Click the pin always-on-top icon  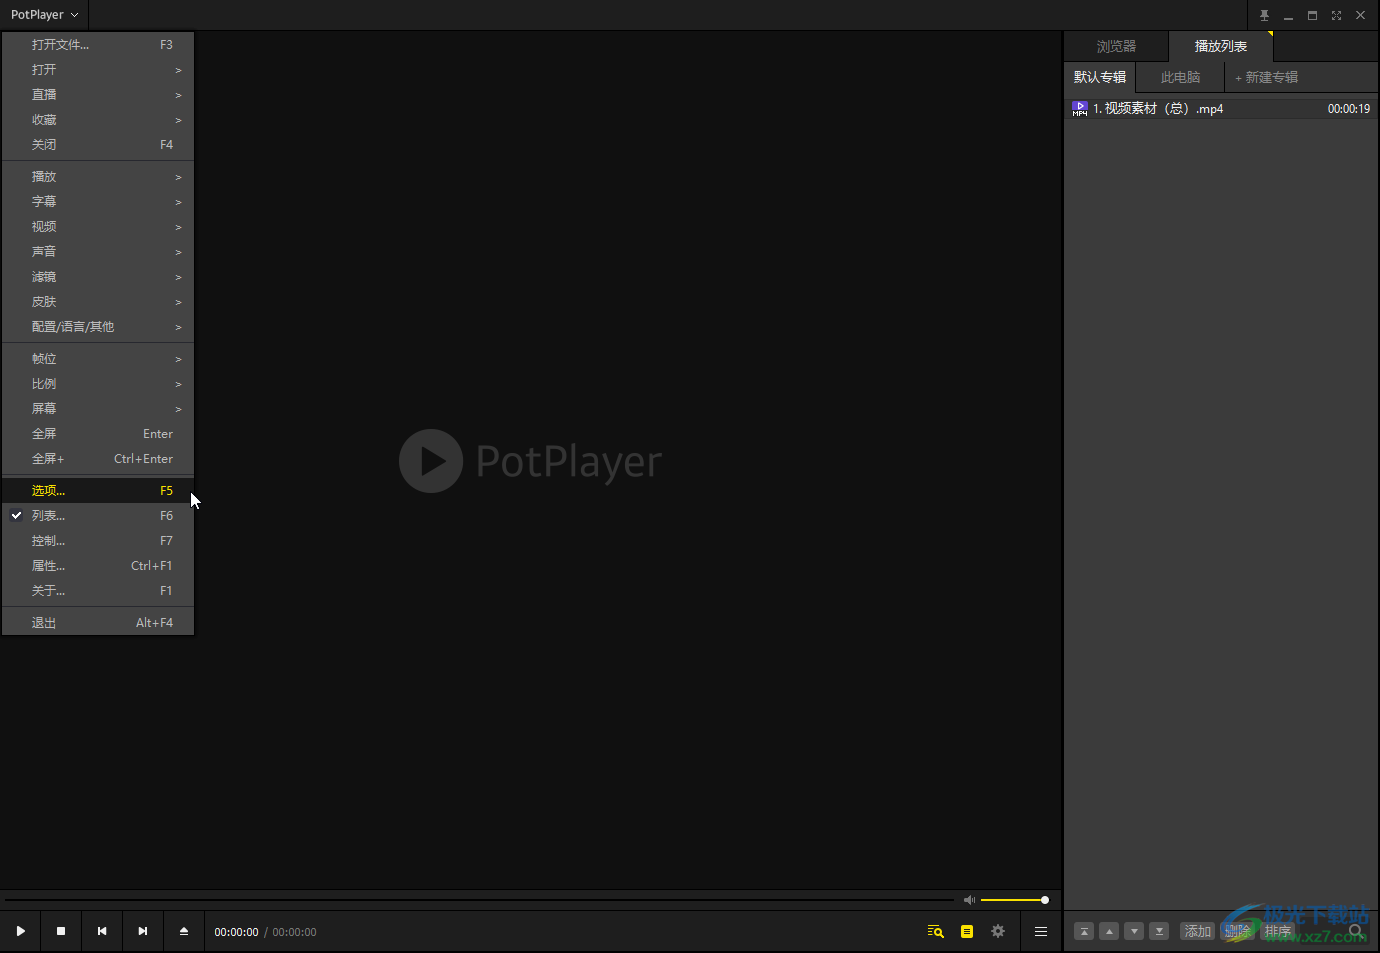[x=1264, y=15]
